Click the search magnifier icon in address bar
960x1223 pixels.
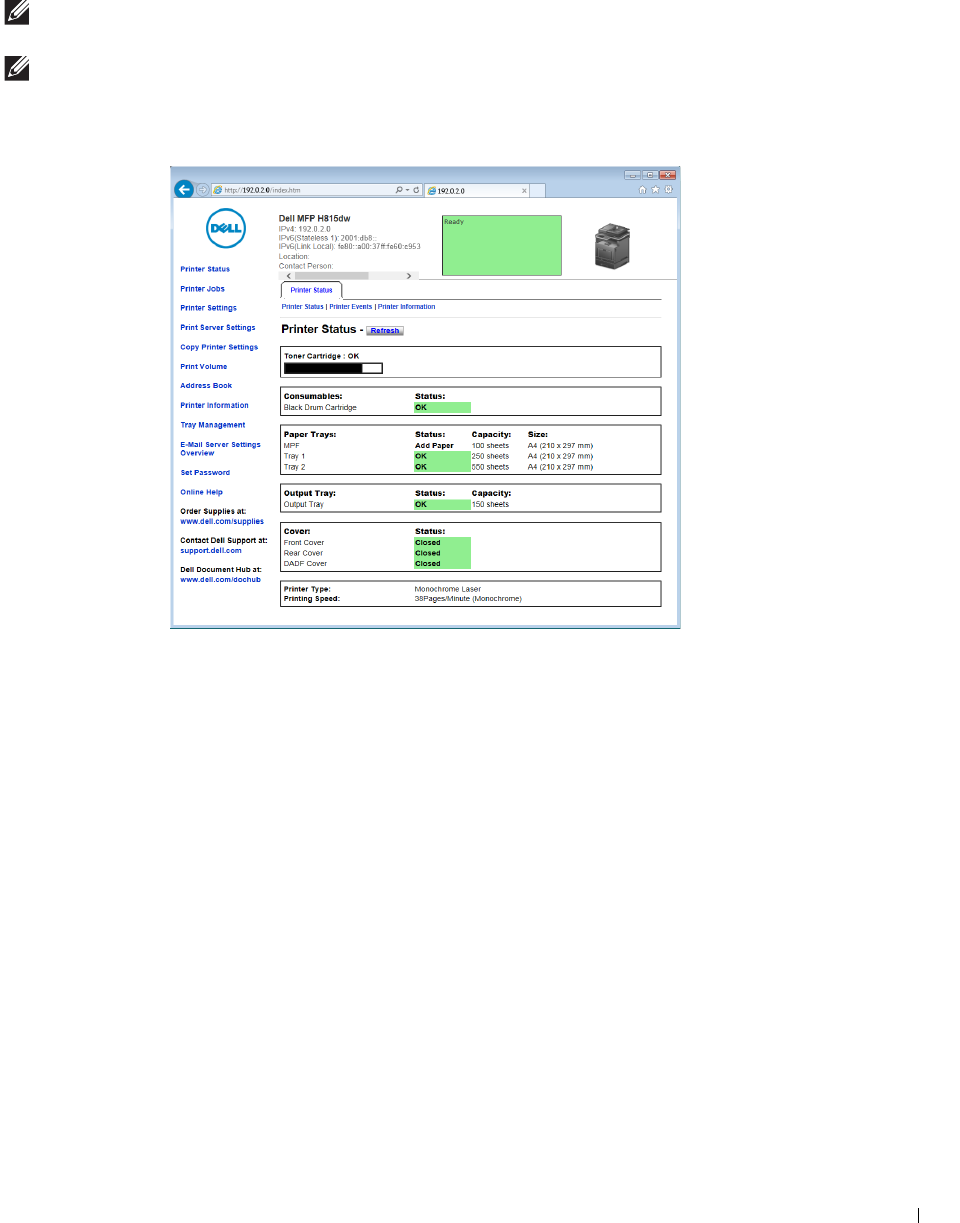click(x=399, y=189)
